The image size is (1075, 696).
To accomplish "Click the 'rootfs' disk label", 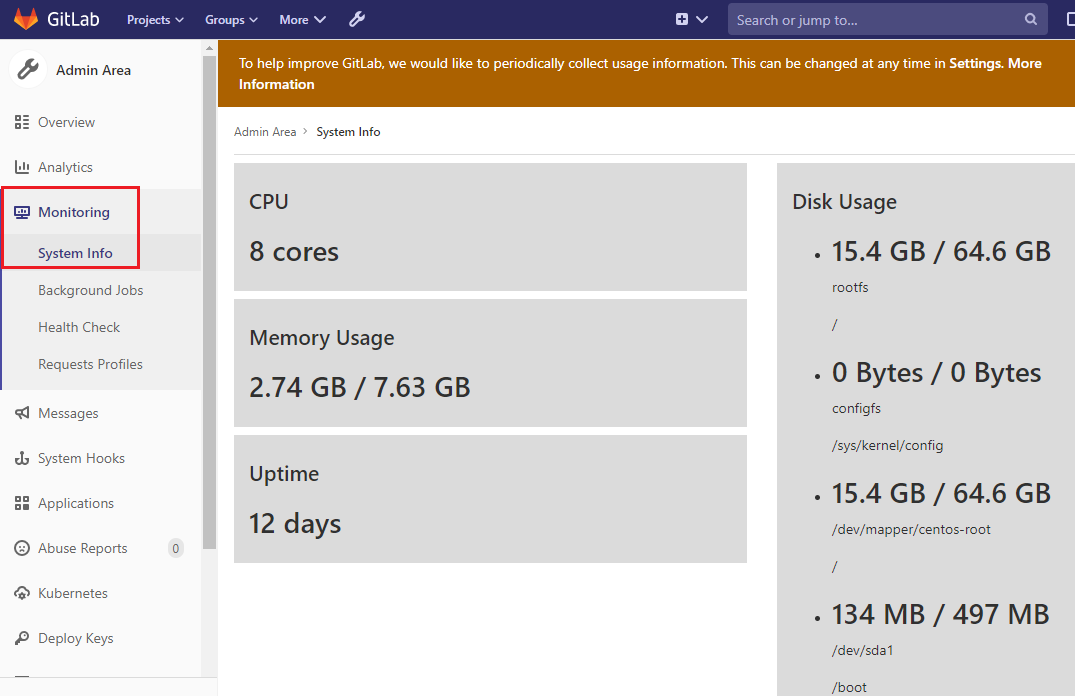I will tap(850, 287).
